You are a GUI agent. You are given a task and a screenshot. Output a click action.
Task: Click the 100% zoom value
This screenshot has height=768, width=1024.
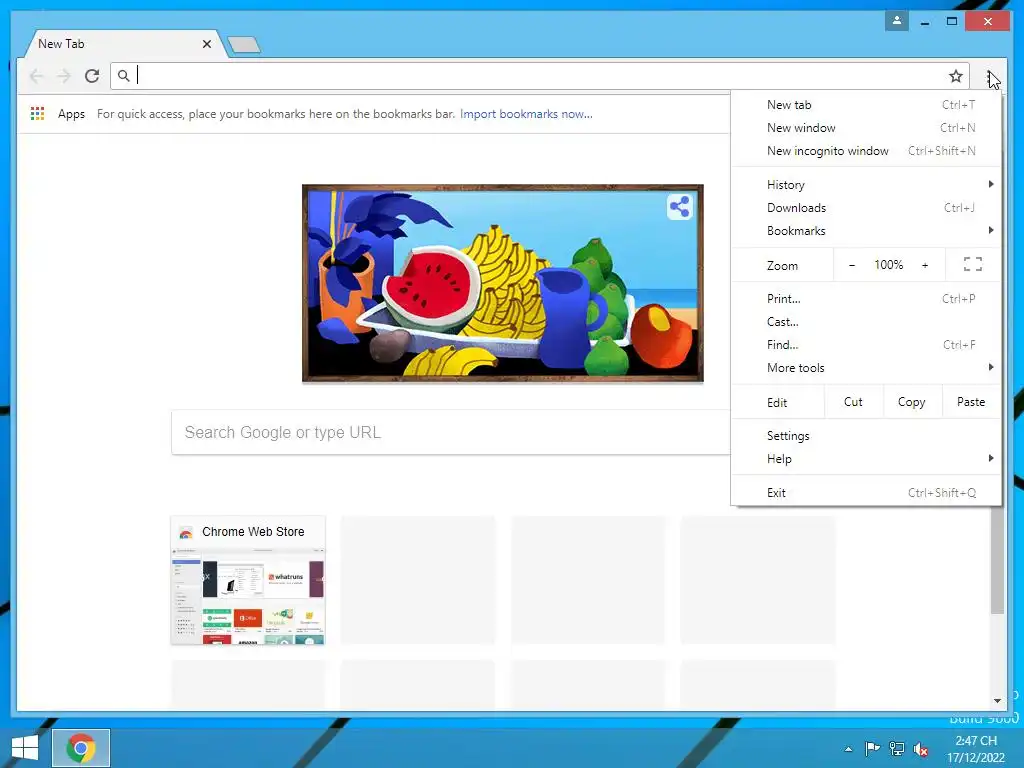888,264
